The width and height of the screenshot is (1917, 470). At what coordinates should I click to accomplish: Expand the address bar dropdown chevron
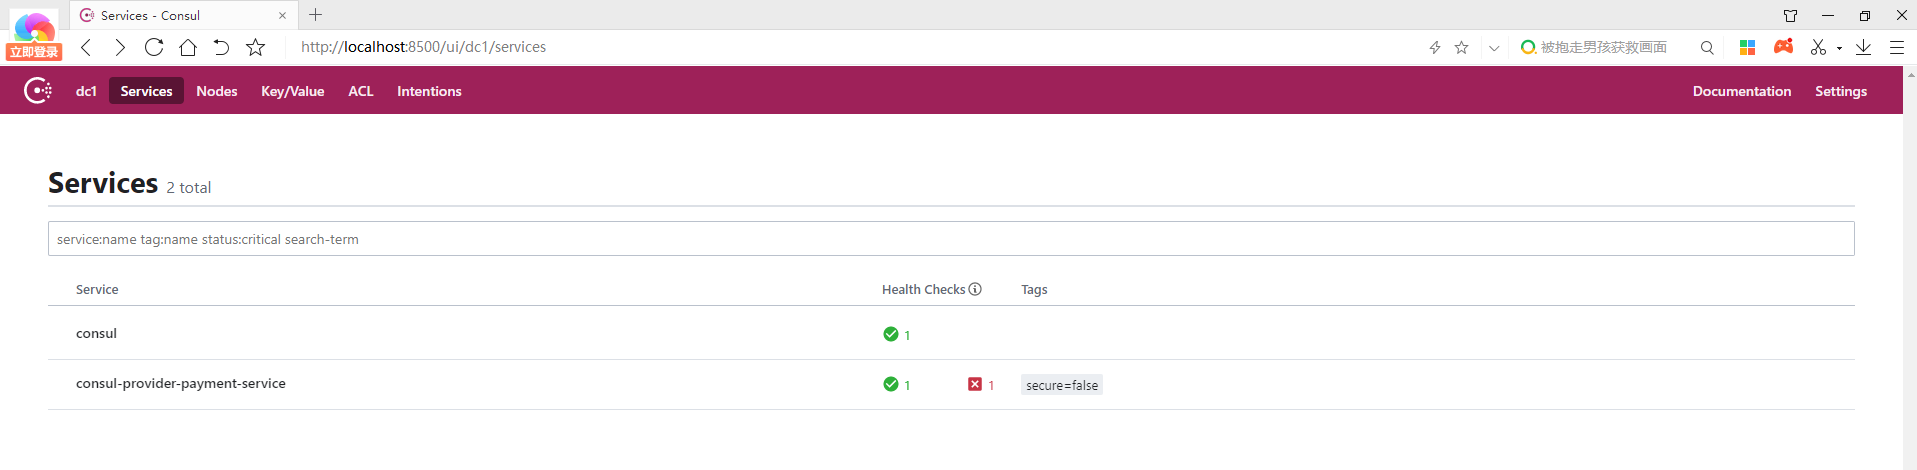point(1494,48)
